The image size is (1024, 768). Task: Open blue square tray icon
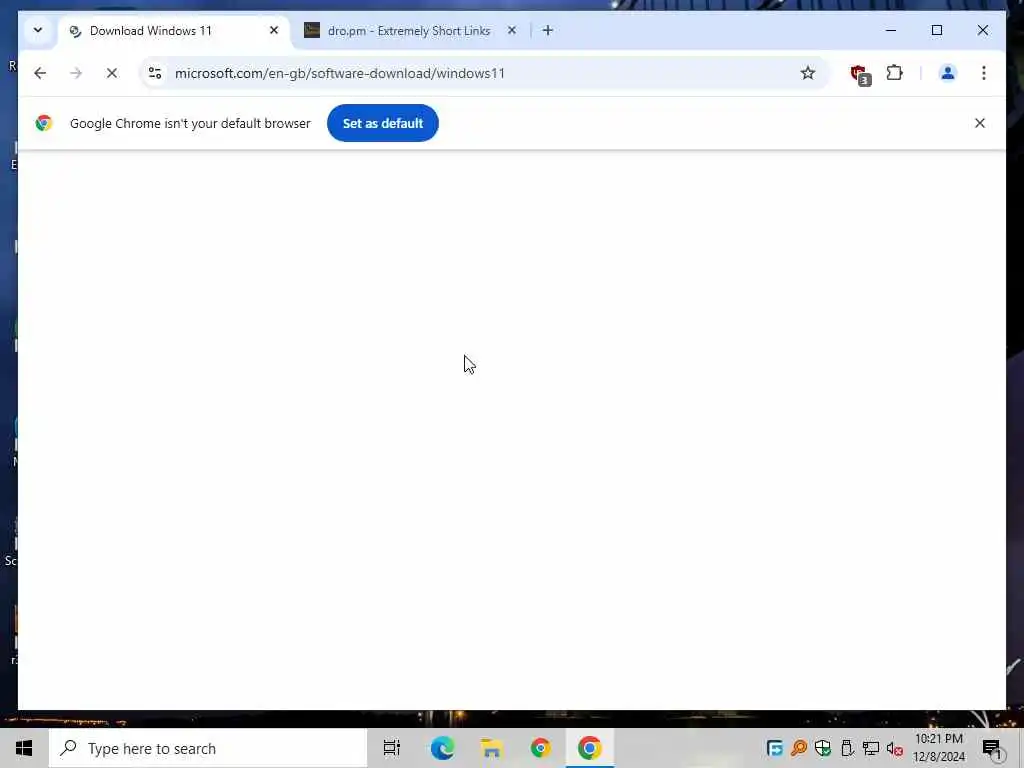775,748
